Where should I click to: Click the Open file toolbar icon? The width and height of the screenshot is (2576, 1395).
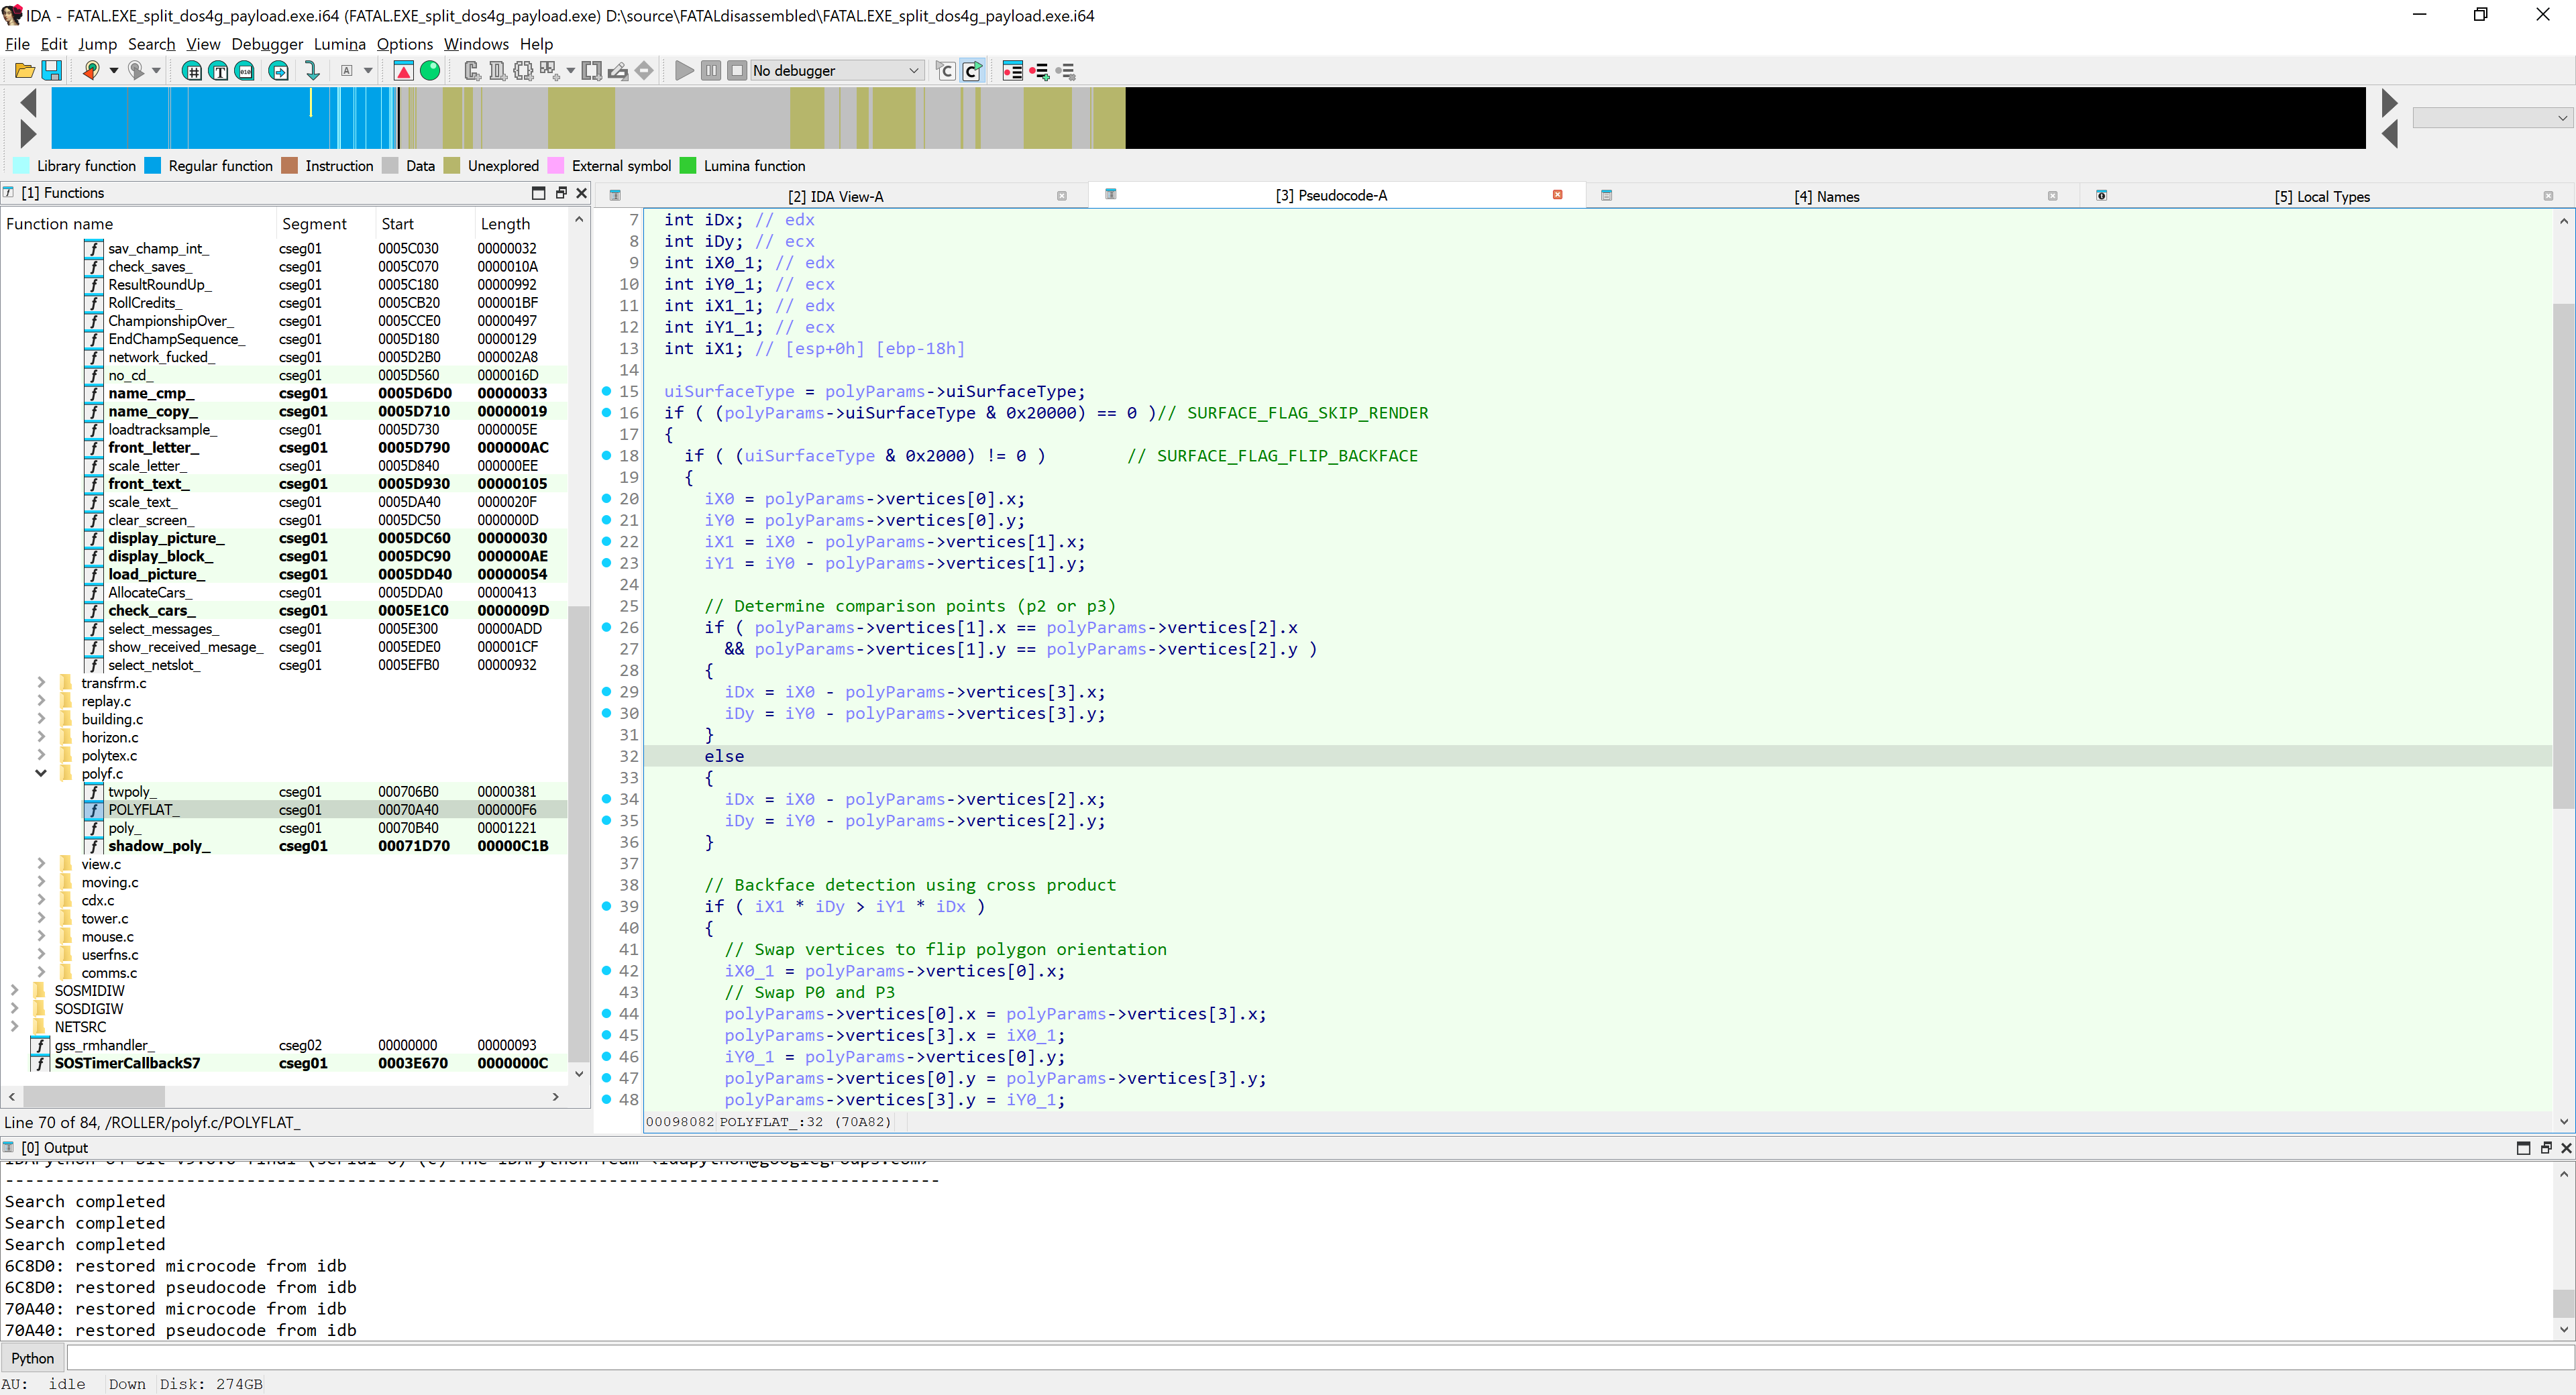(x=25, y=70)
